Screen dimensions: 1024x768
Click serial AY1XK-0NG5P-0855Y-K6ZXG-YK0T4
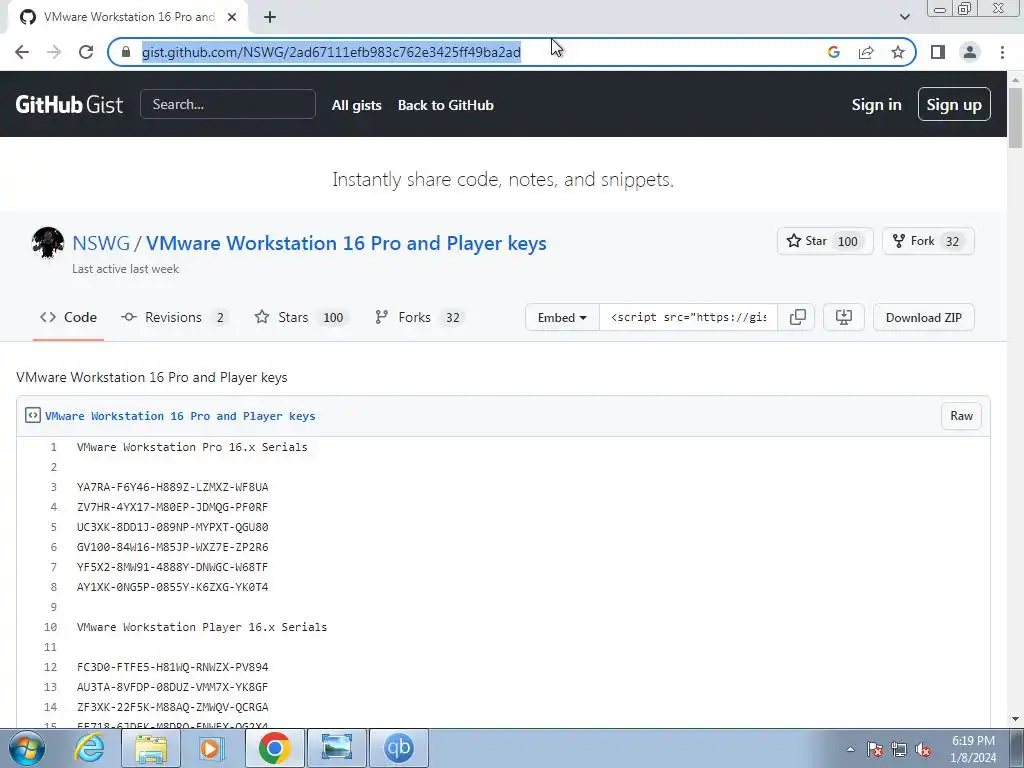172,587
